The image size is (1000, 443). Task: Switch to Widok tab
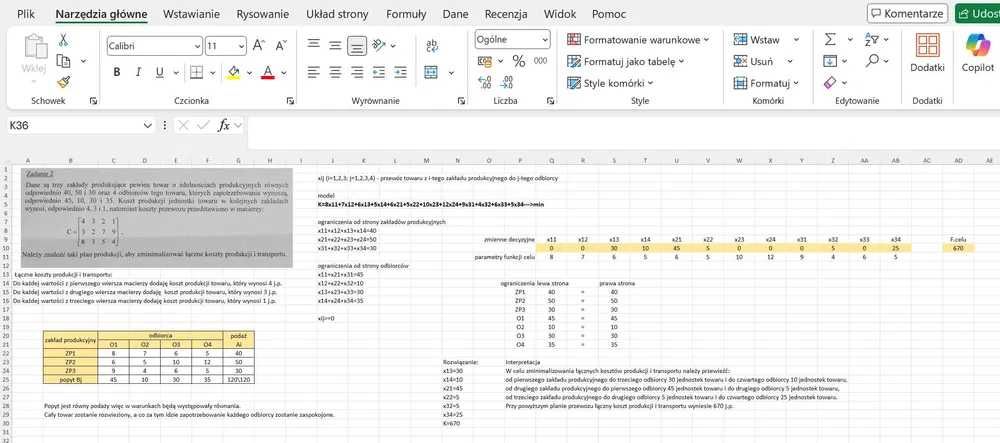point(560,13)
